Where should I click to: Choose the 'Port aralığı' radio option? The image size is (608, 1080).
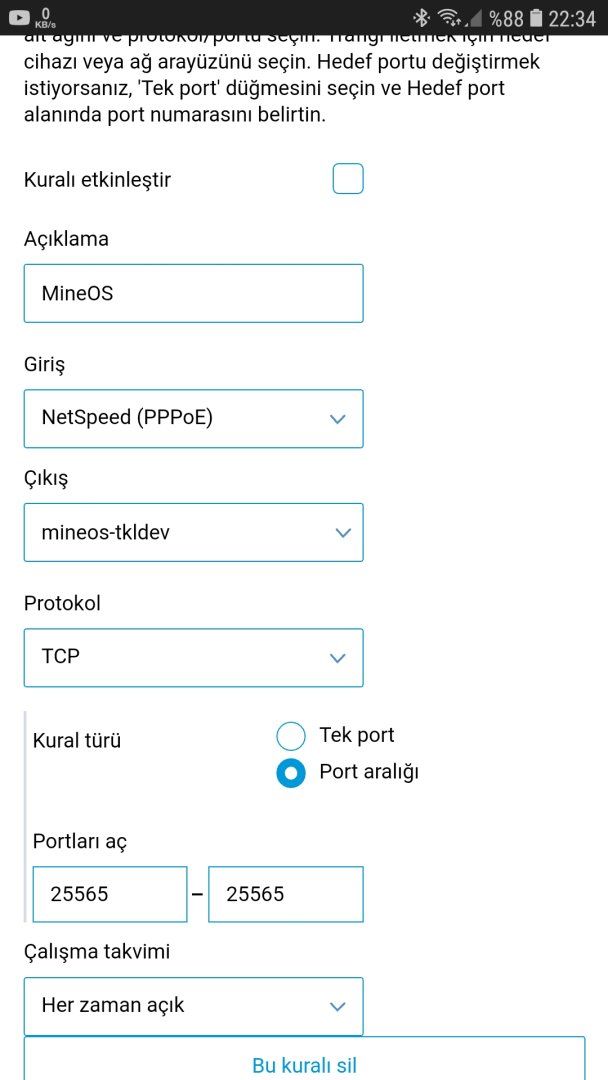(x=290, y=773)
